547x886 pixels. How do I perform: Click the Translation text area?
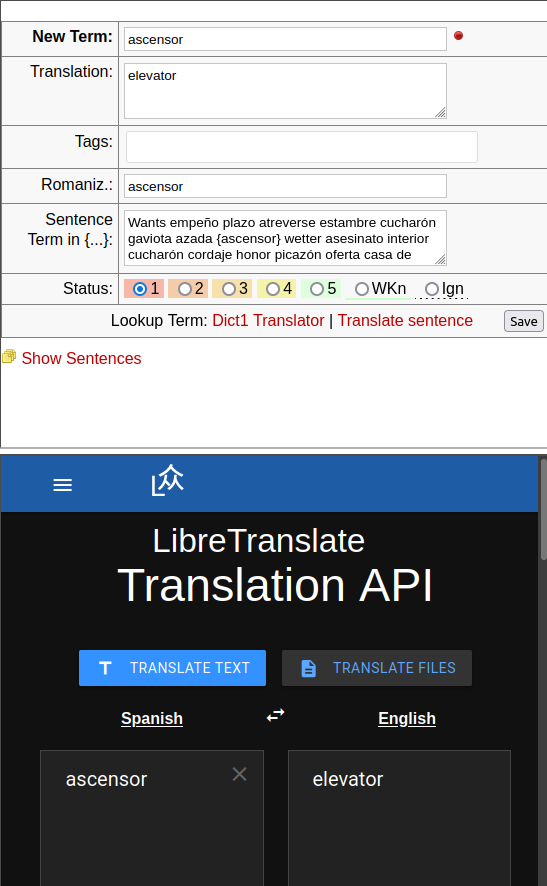285,91
